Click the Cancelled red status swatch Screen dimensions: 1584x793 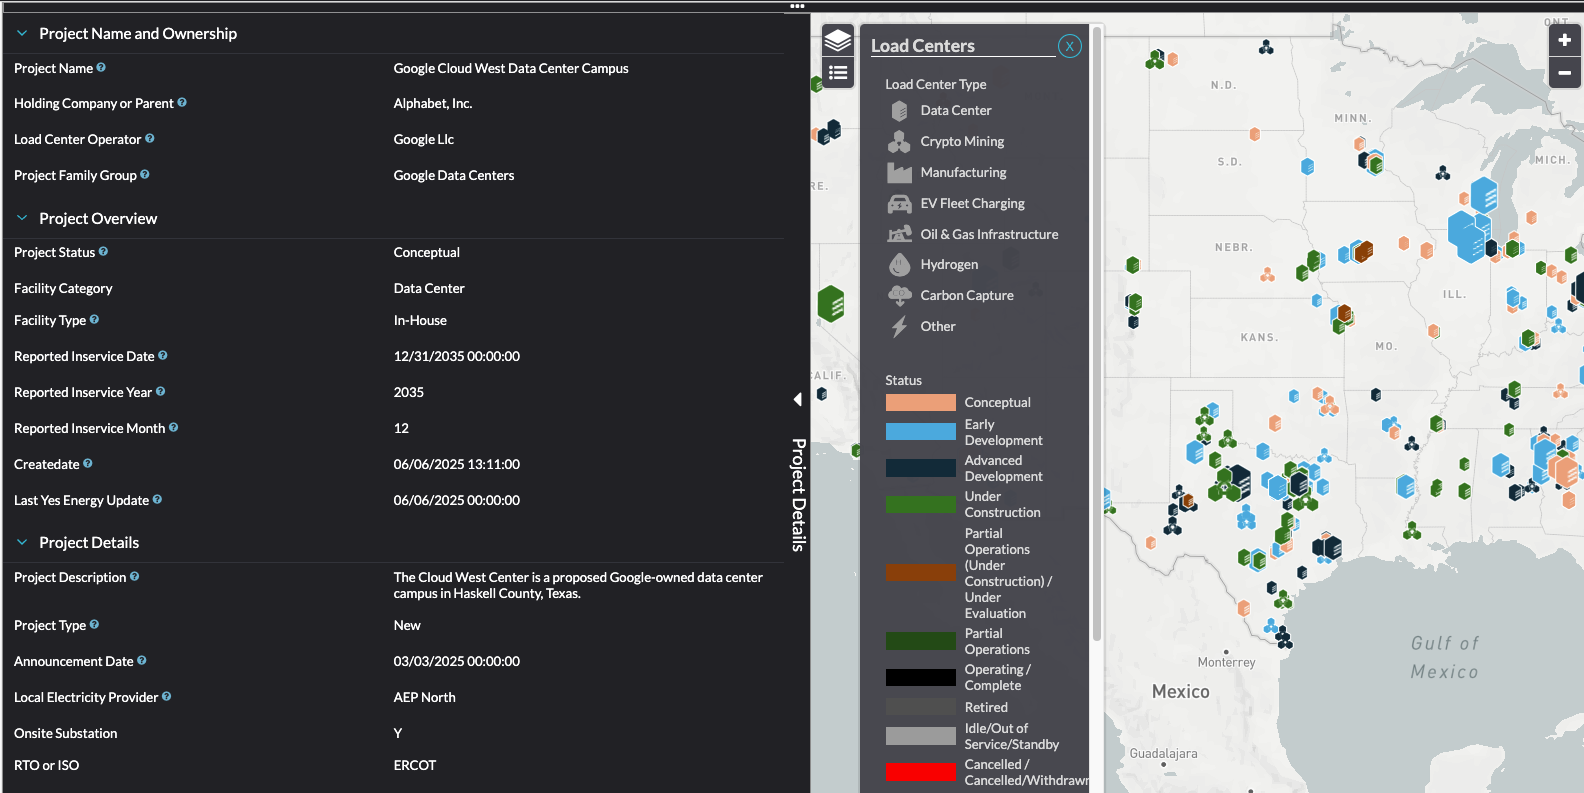(x=921, y=773)
